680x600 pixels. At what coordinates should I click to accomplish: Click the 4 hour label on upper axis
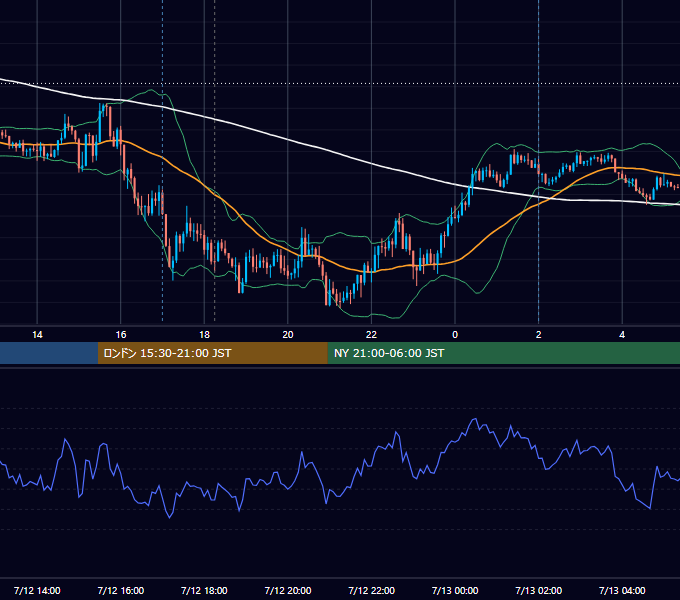622,335
